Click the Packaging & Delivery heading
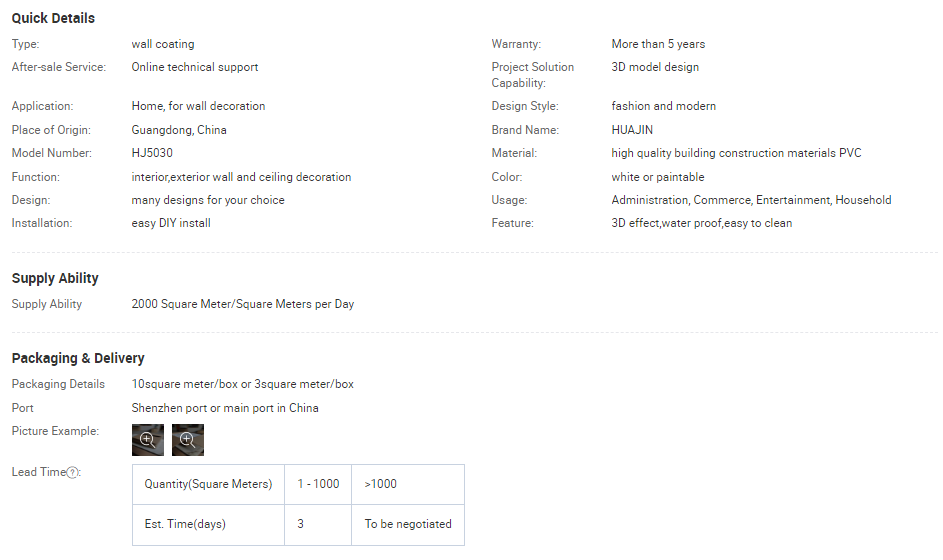Screen dimensions: 943x560 tap(78, 358)
